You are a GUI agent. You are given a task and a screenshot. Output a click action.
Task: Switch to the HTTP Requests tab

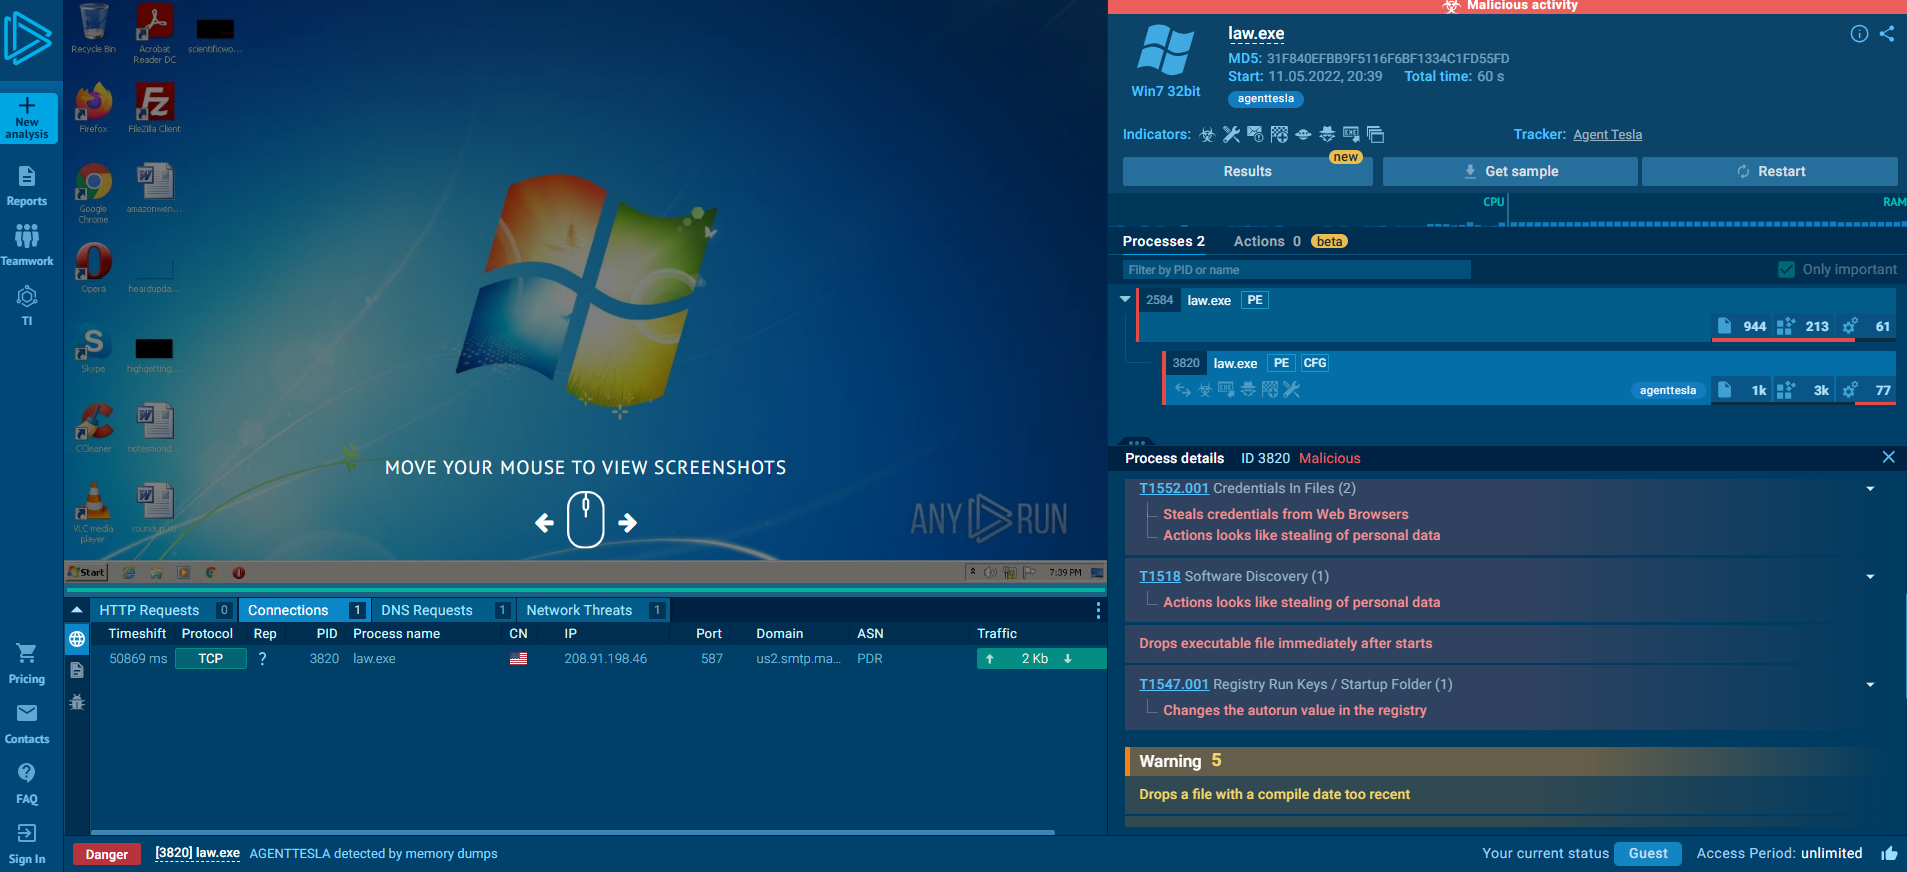(x=164, y=610)
